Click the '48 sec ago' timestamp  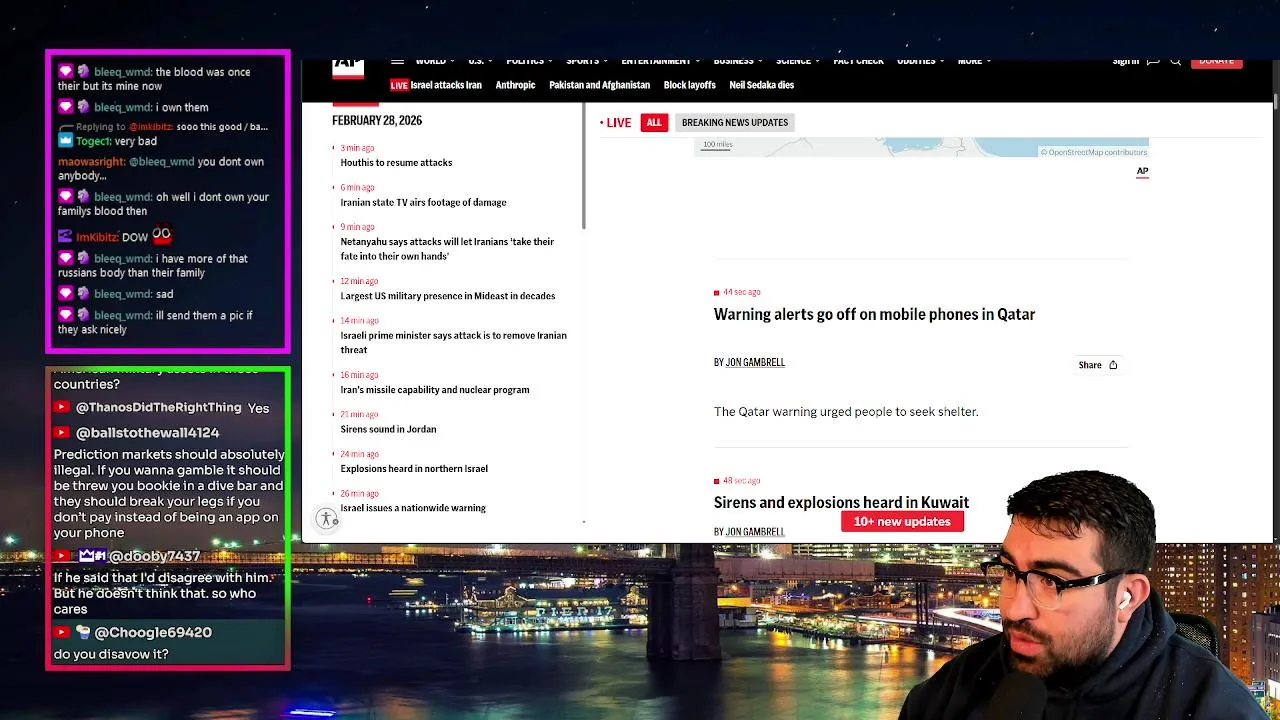coord(741,481)
